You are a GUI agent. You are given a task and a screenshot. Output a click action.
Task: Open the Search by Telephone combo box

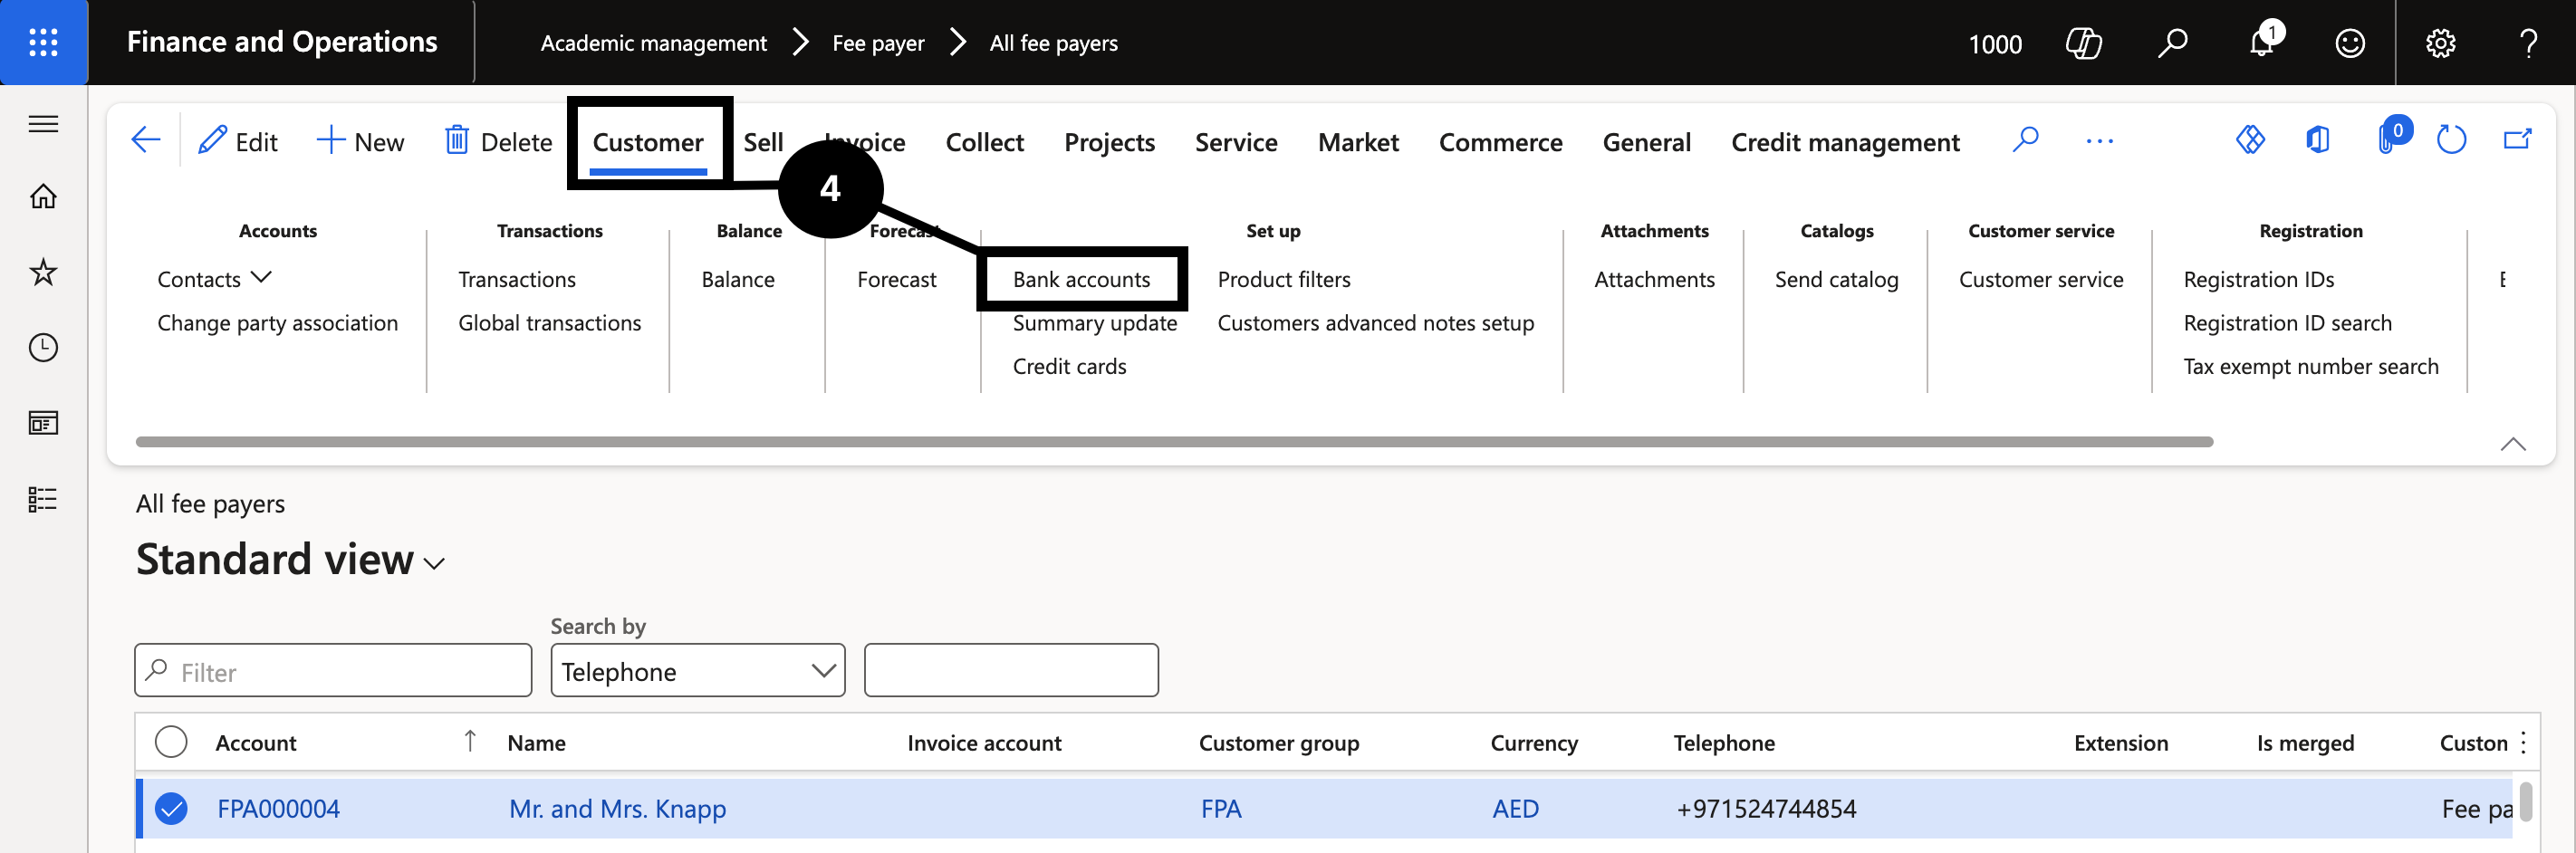click(x=698, y=671)
